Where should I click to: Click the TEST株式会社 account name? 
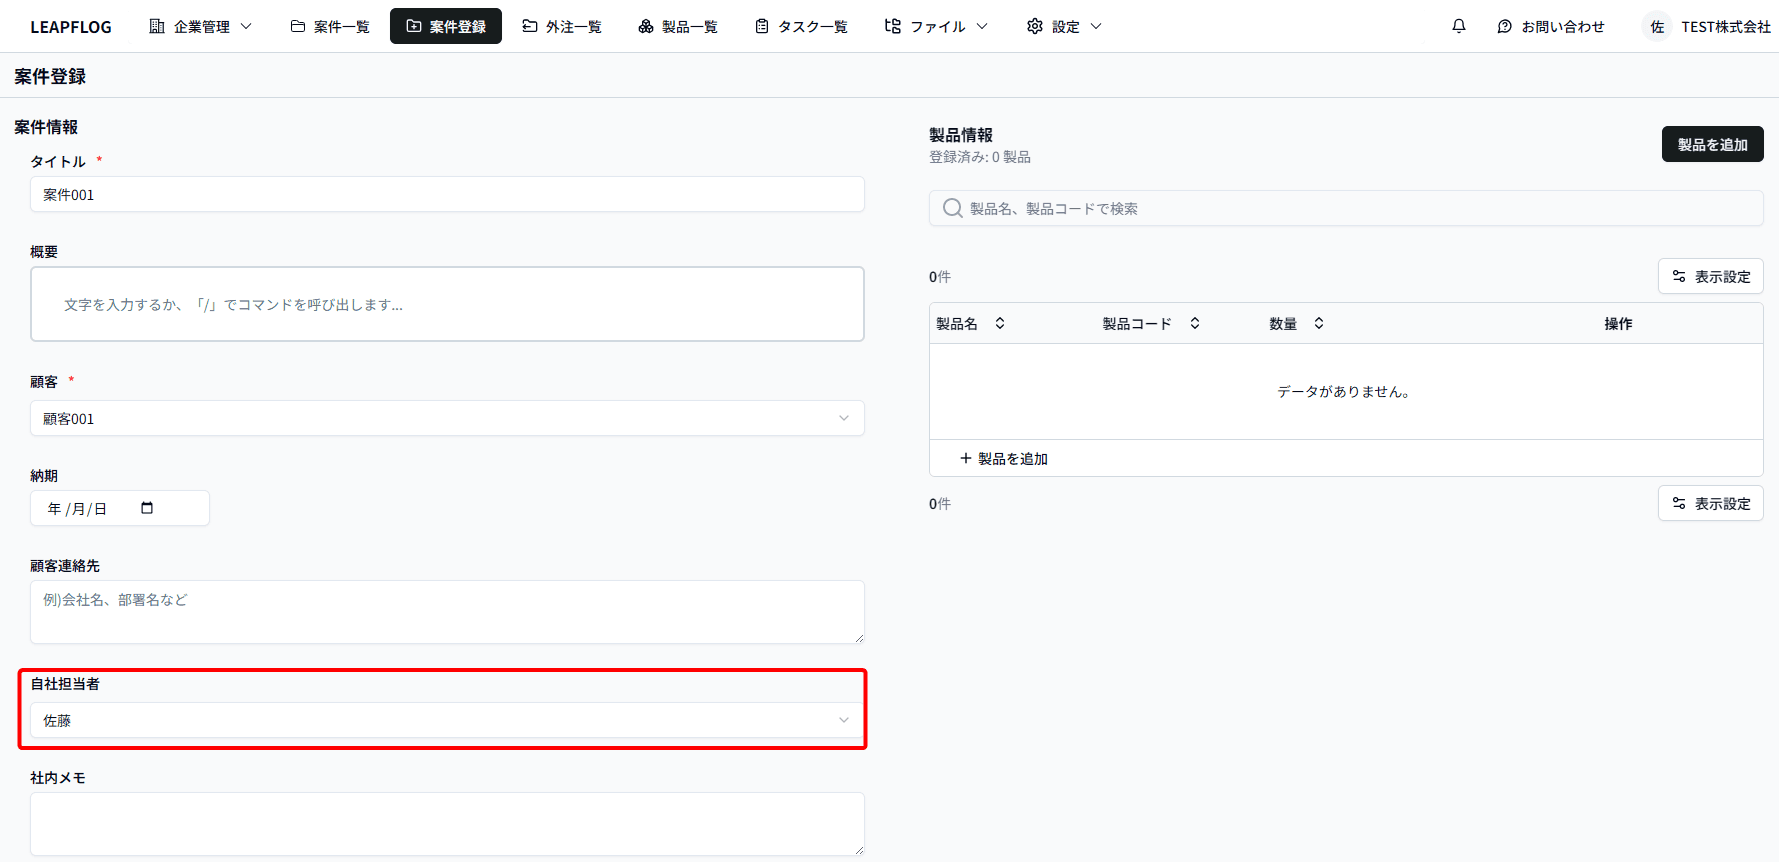1726,27
